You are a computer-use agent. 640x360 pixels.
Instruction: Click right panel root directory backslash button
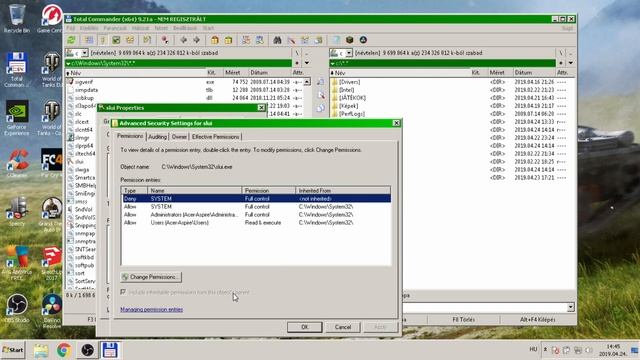pos(561,53)
